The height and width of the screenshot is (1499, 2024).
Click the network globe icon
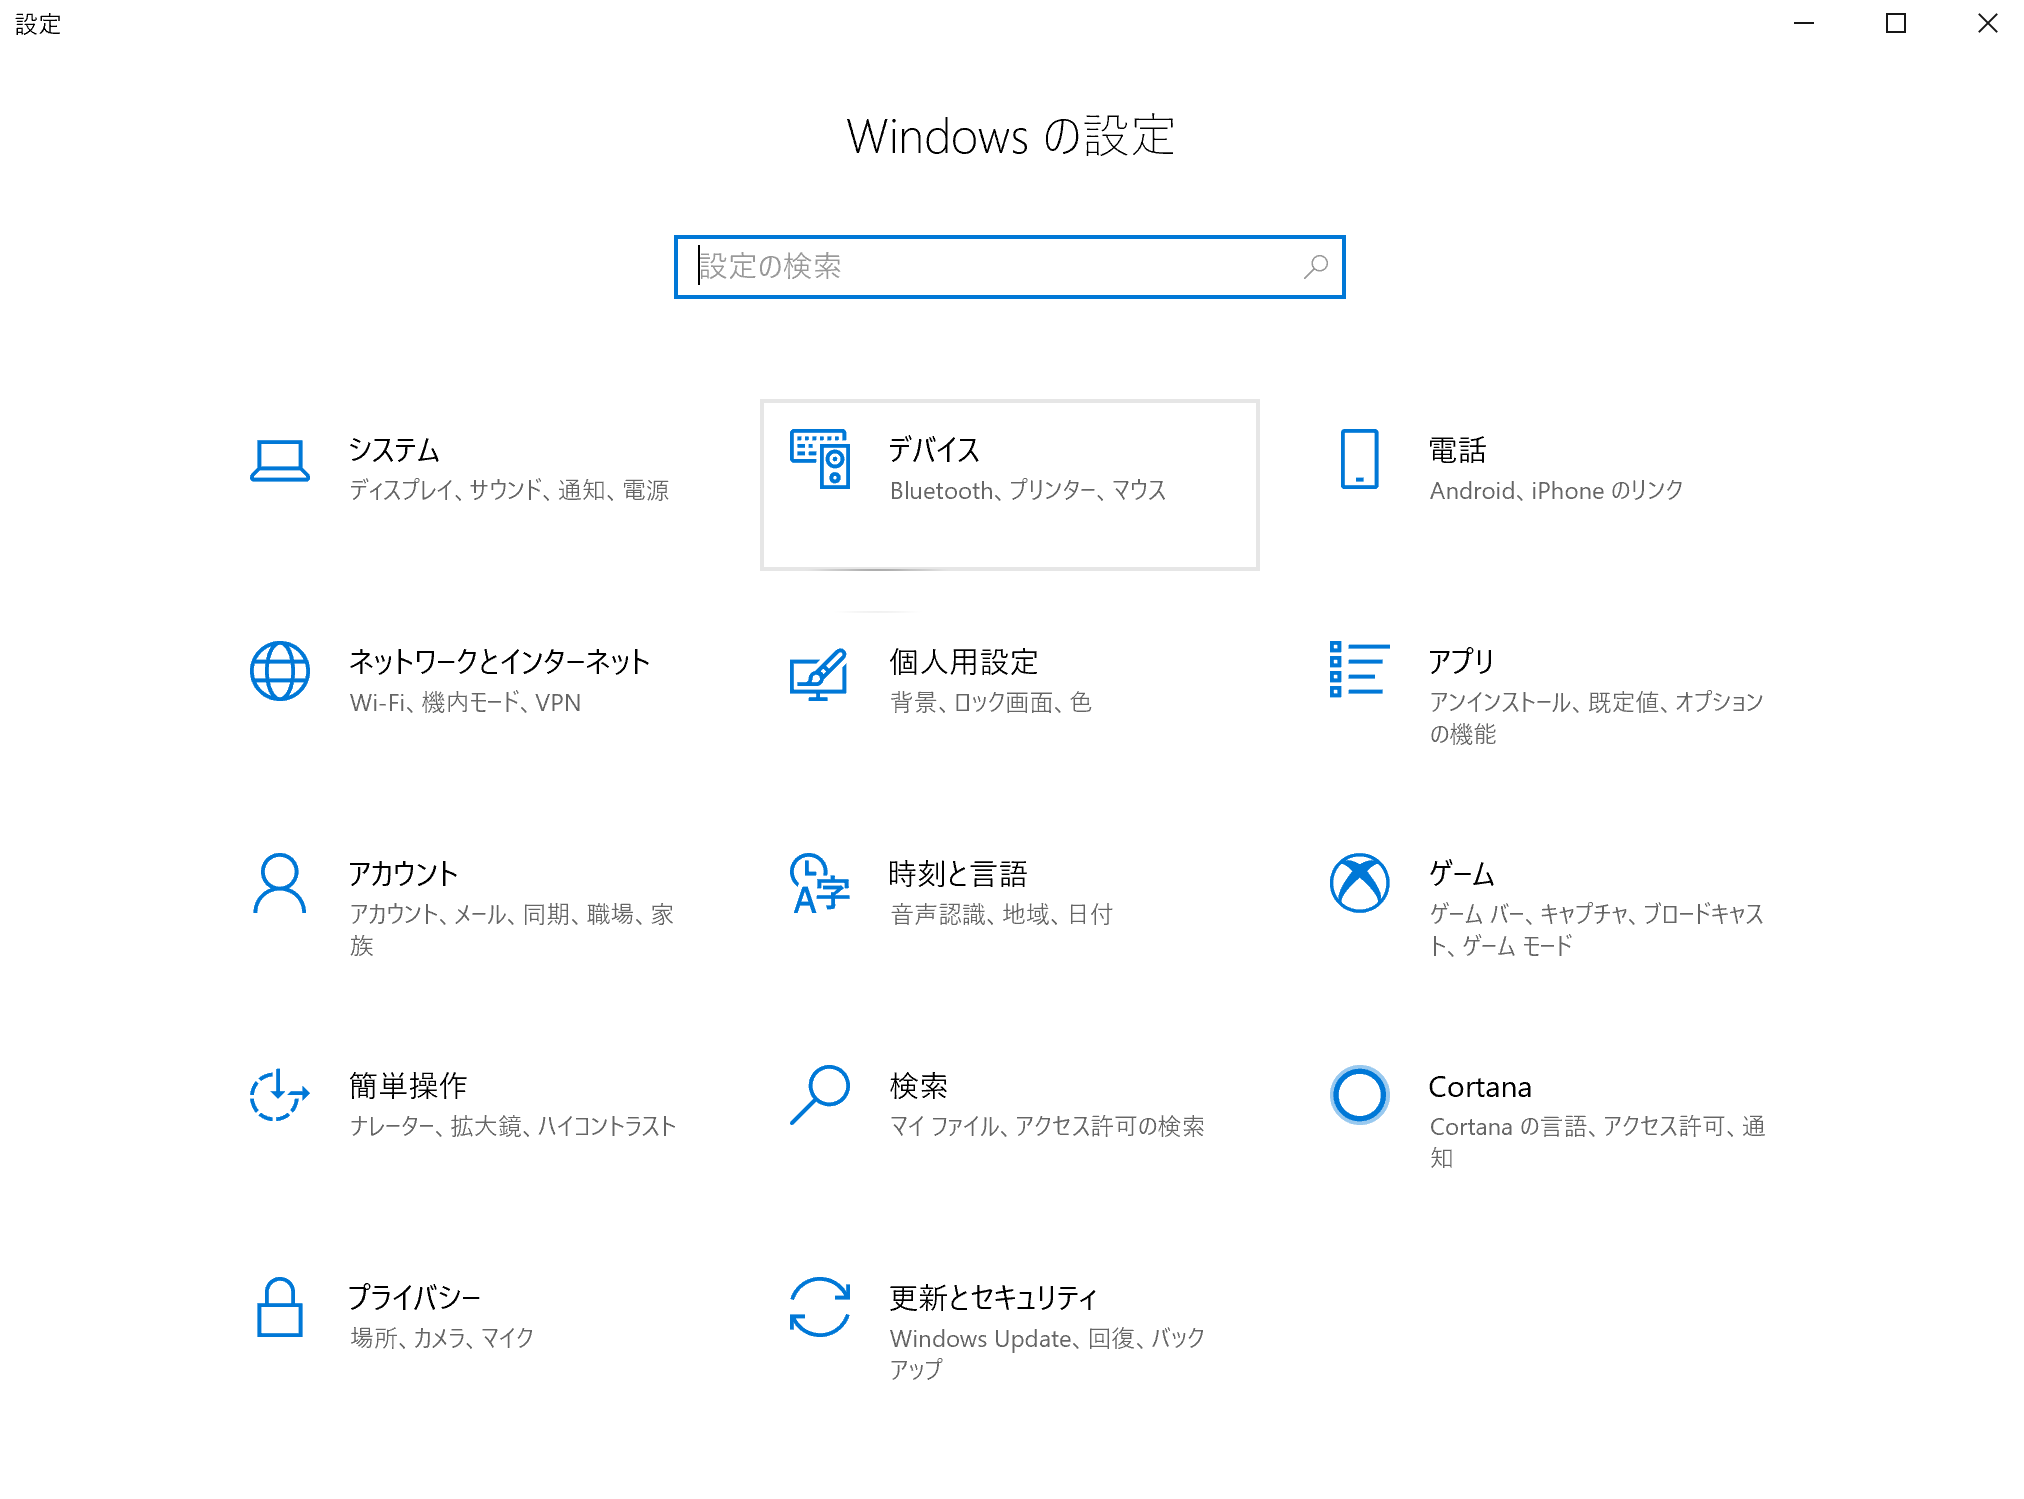click(279, 671)
